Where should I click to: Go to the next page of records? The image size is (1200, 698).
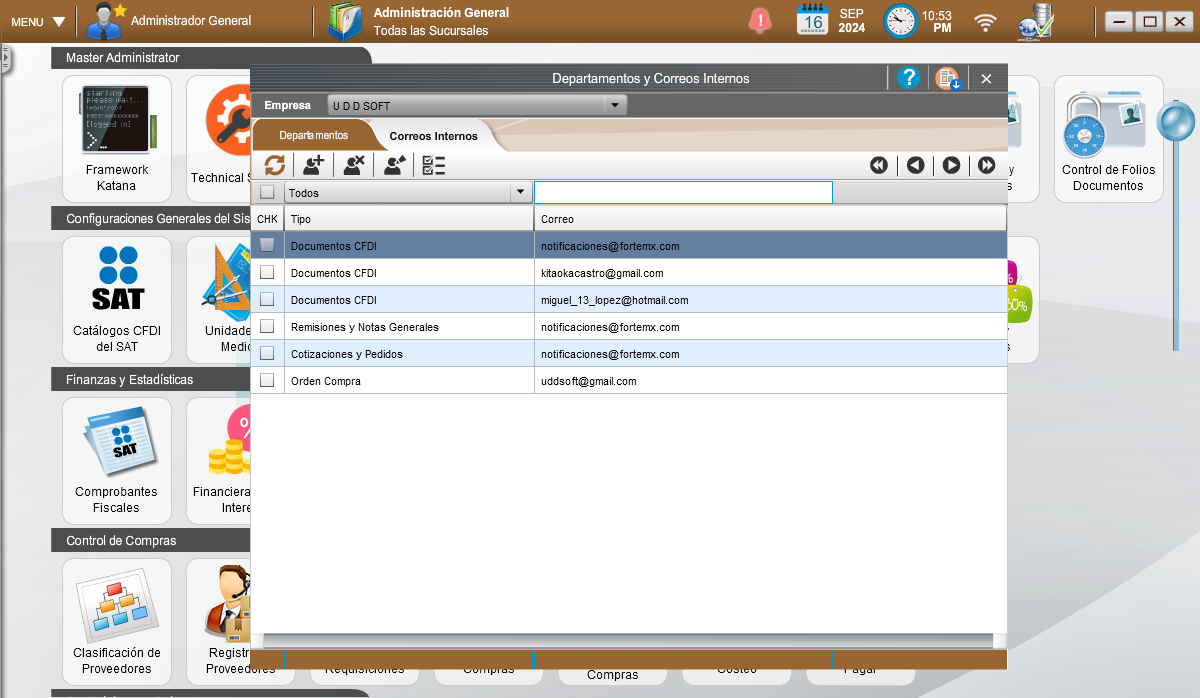951,165
